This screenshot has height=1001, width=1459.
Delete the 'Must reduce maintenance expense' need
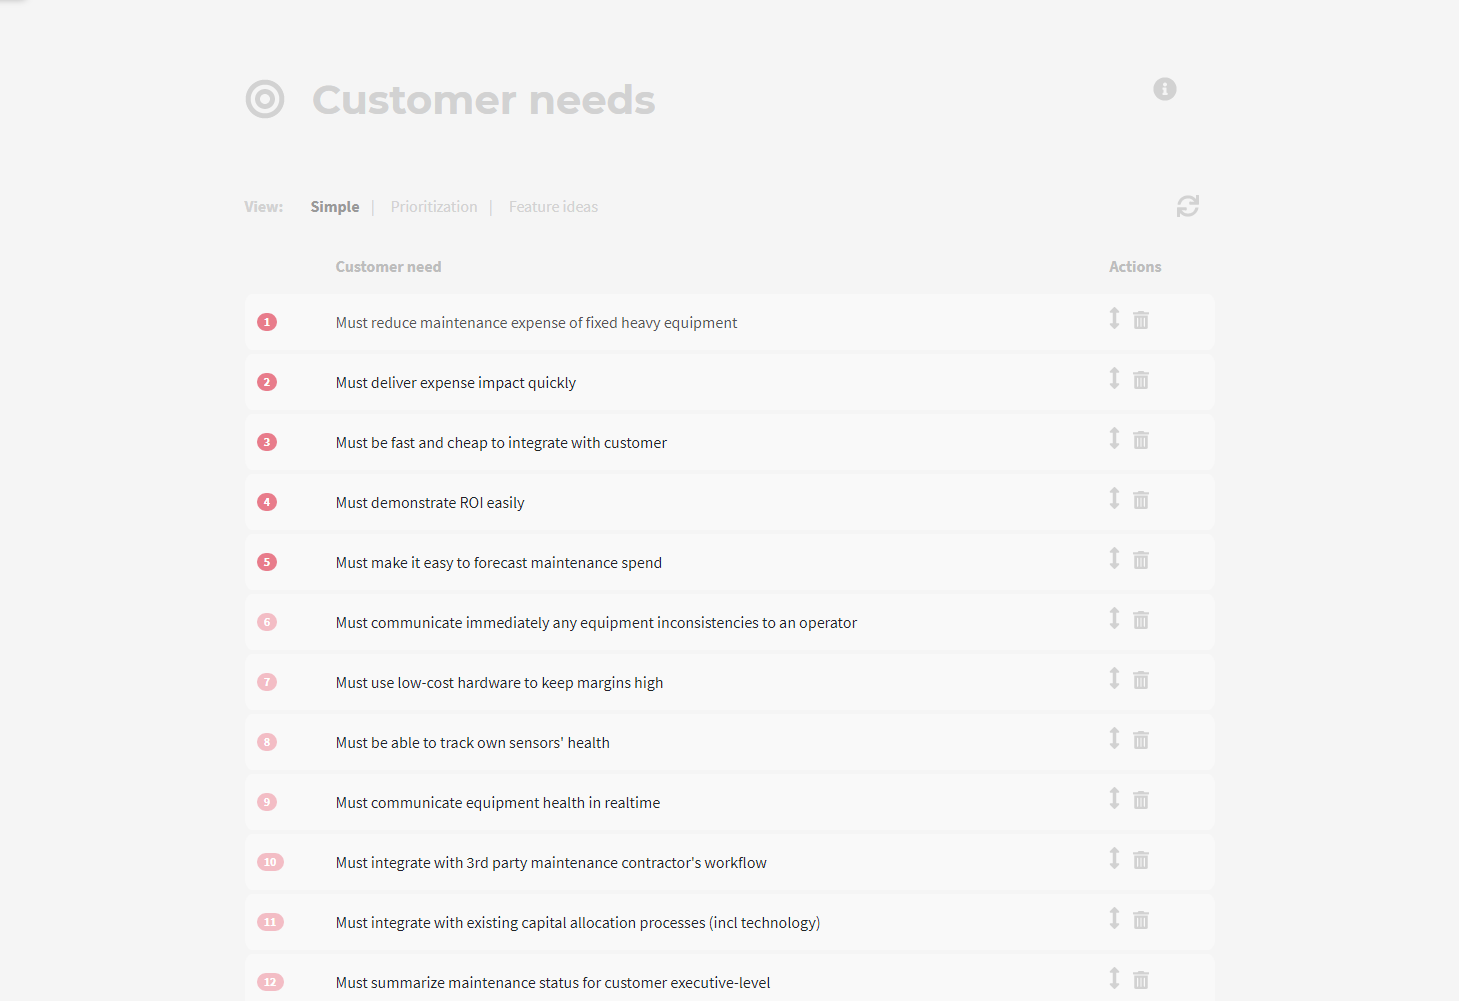[x=1141, y=320]
